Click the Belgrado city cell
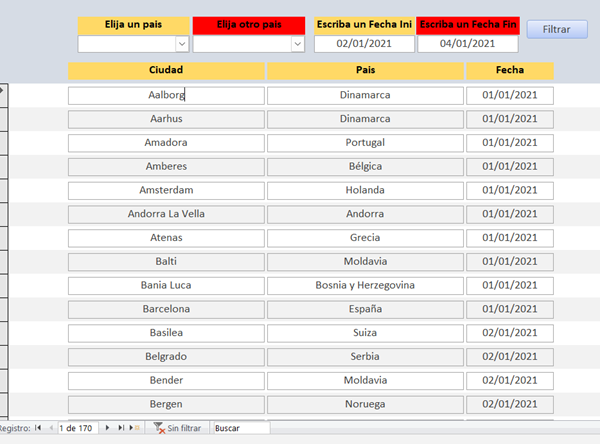 point(166,357)
